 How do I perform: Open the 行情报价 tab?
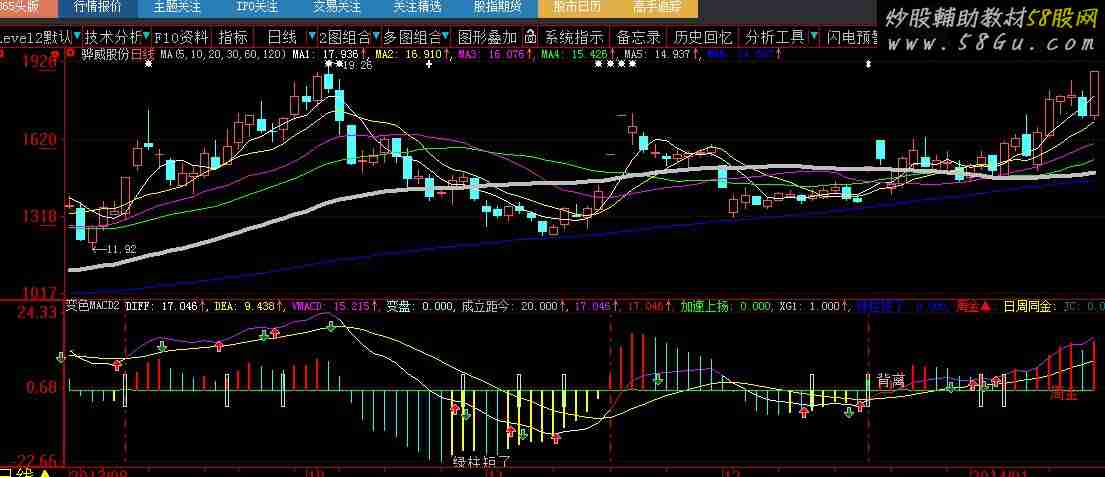(x=97, y=8)
